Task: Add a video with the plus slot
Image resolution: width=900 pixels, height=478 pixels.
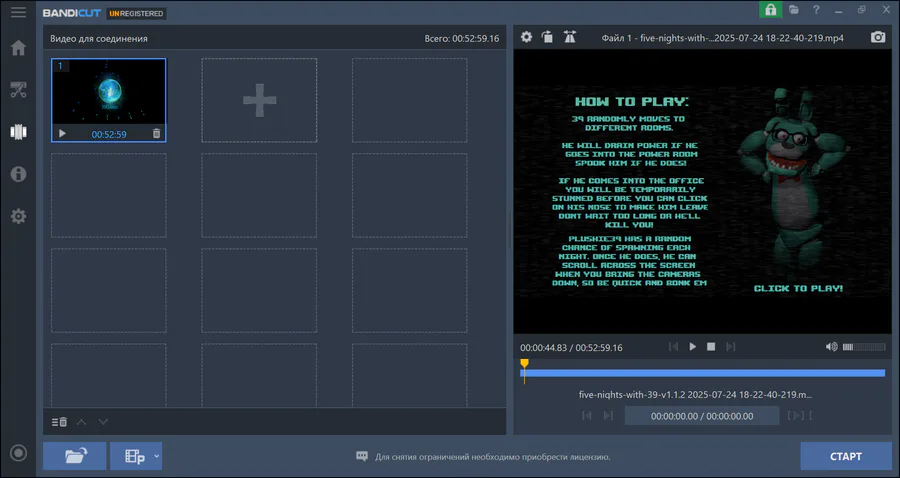Action: 259,100
